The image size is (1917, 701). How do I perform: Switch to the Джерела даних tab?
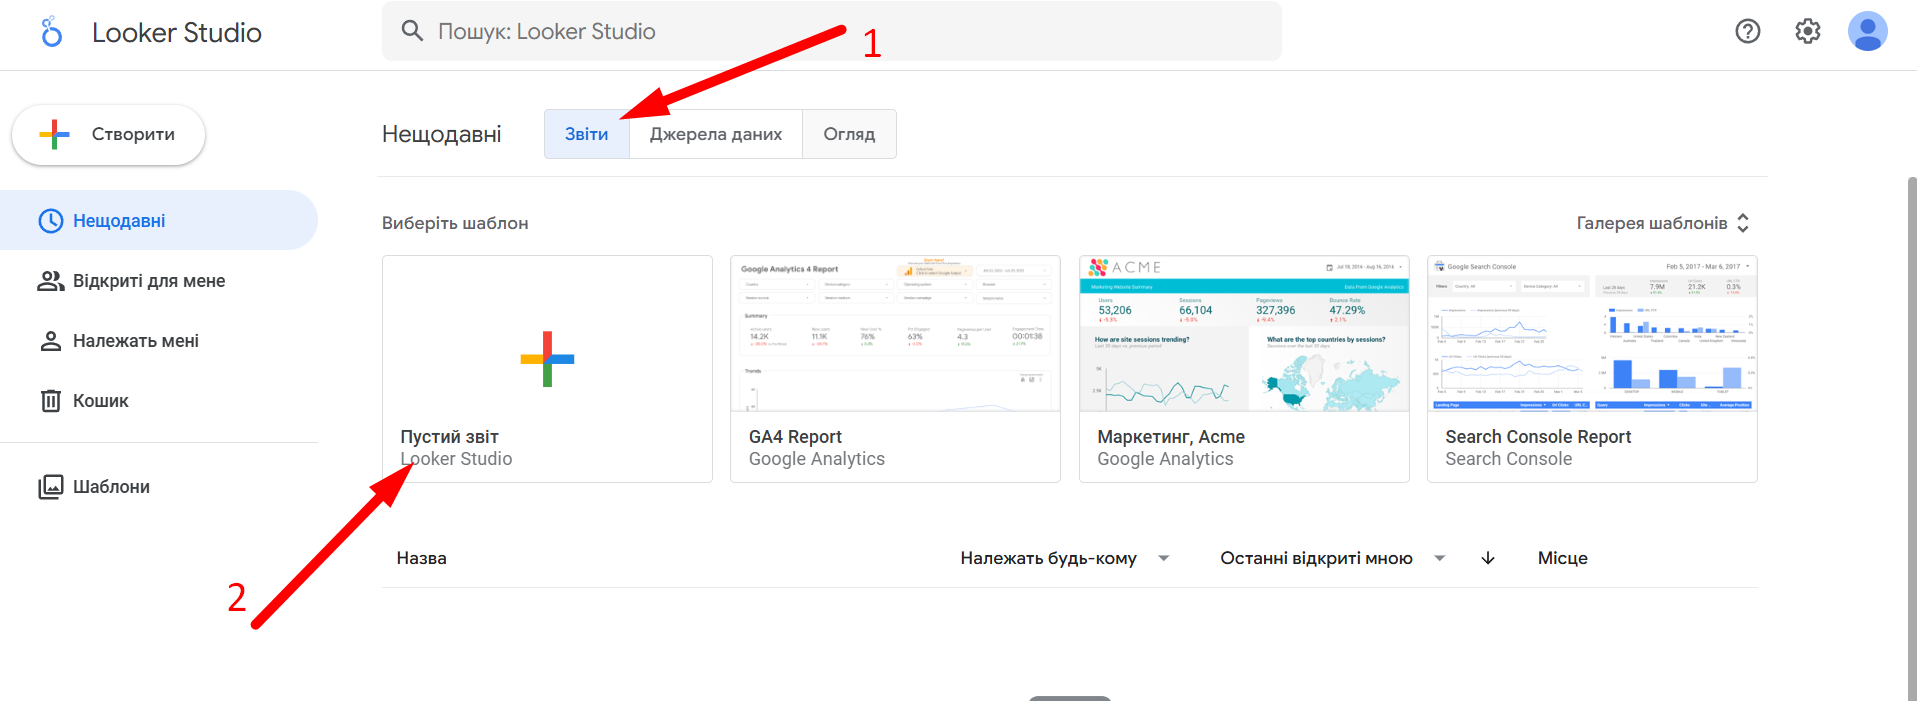[716, 134]
